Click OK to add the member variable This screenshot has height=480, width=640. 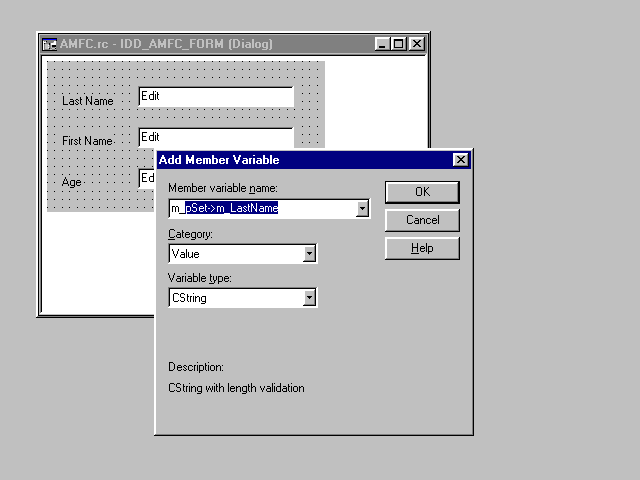tap(422, 192)
